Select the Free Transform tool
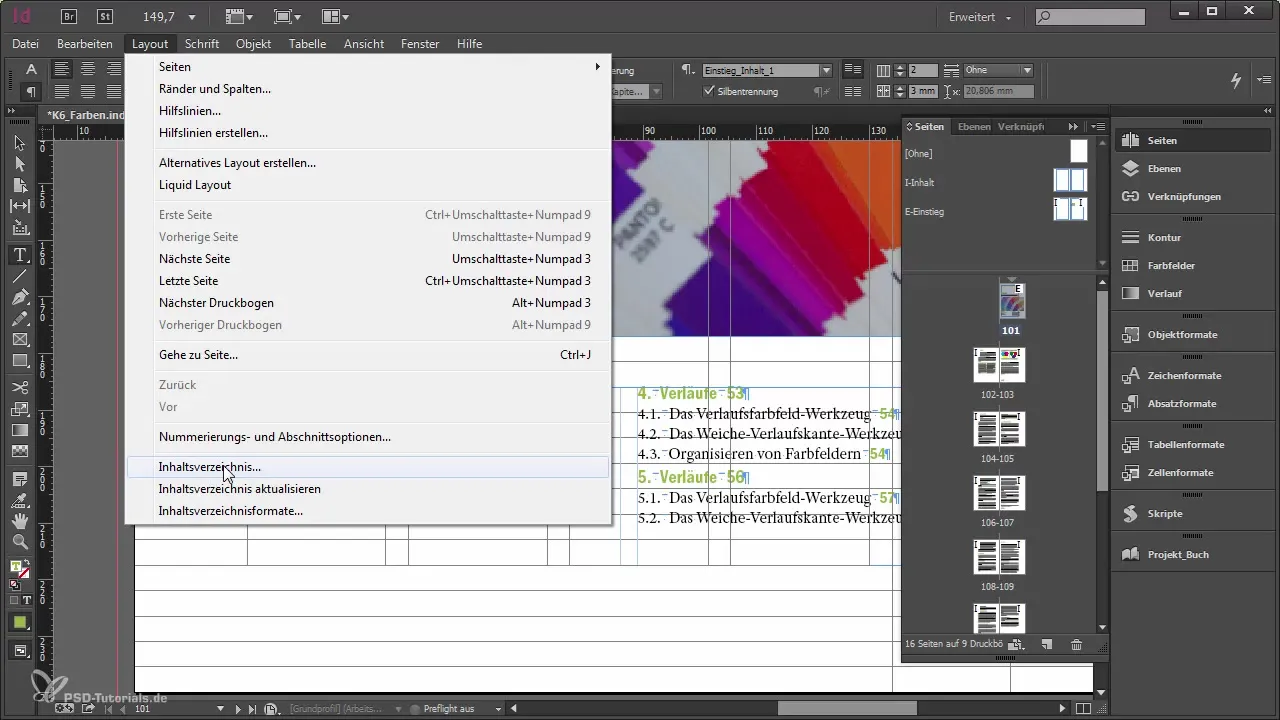Viewport: 1280px width, 720px height. [x=20, y=408]
